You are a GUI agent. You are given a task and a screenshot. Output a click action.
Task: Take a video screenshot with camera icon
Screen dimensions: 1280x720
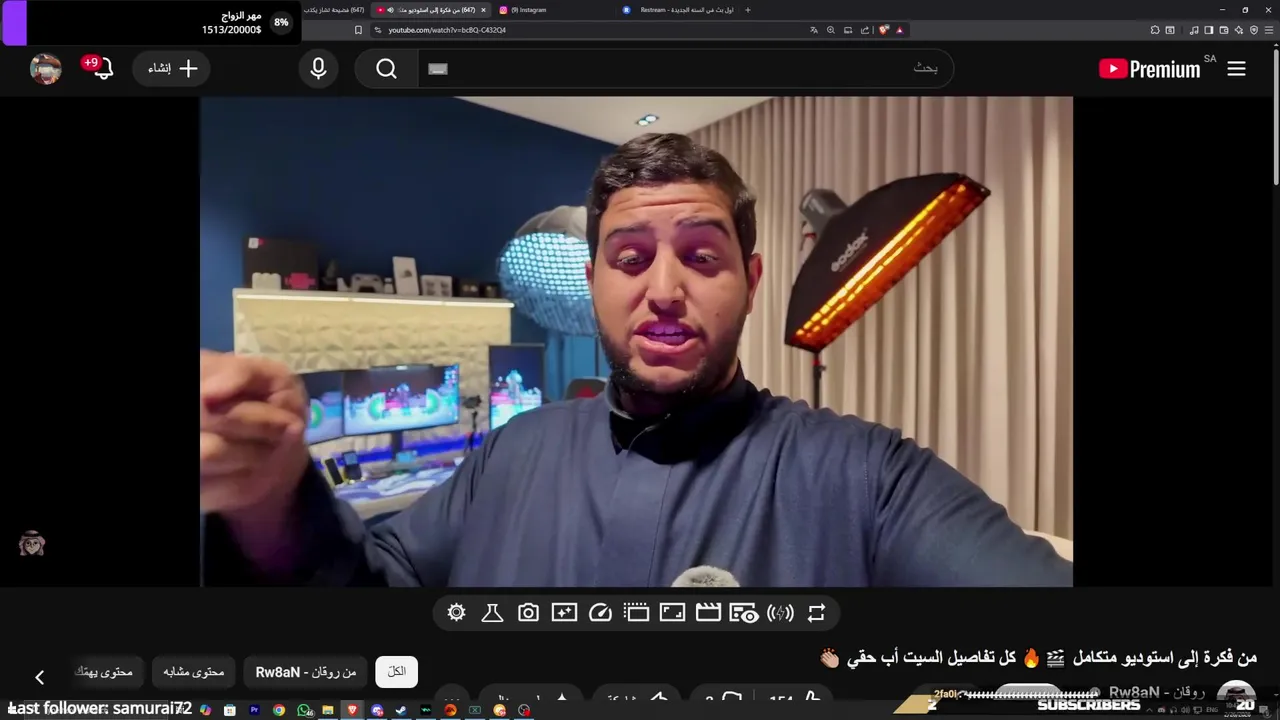[x=528, y=613]
